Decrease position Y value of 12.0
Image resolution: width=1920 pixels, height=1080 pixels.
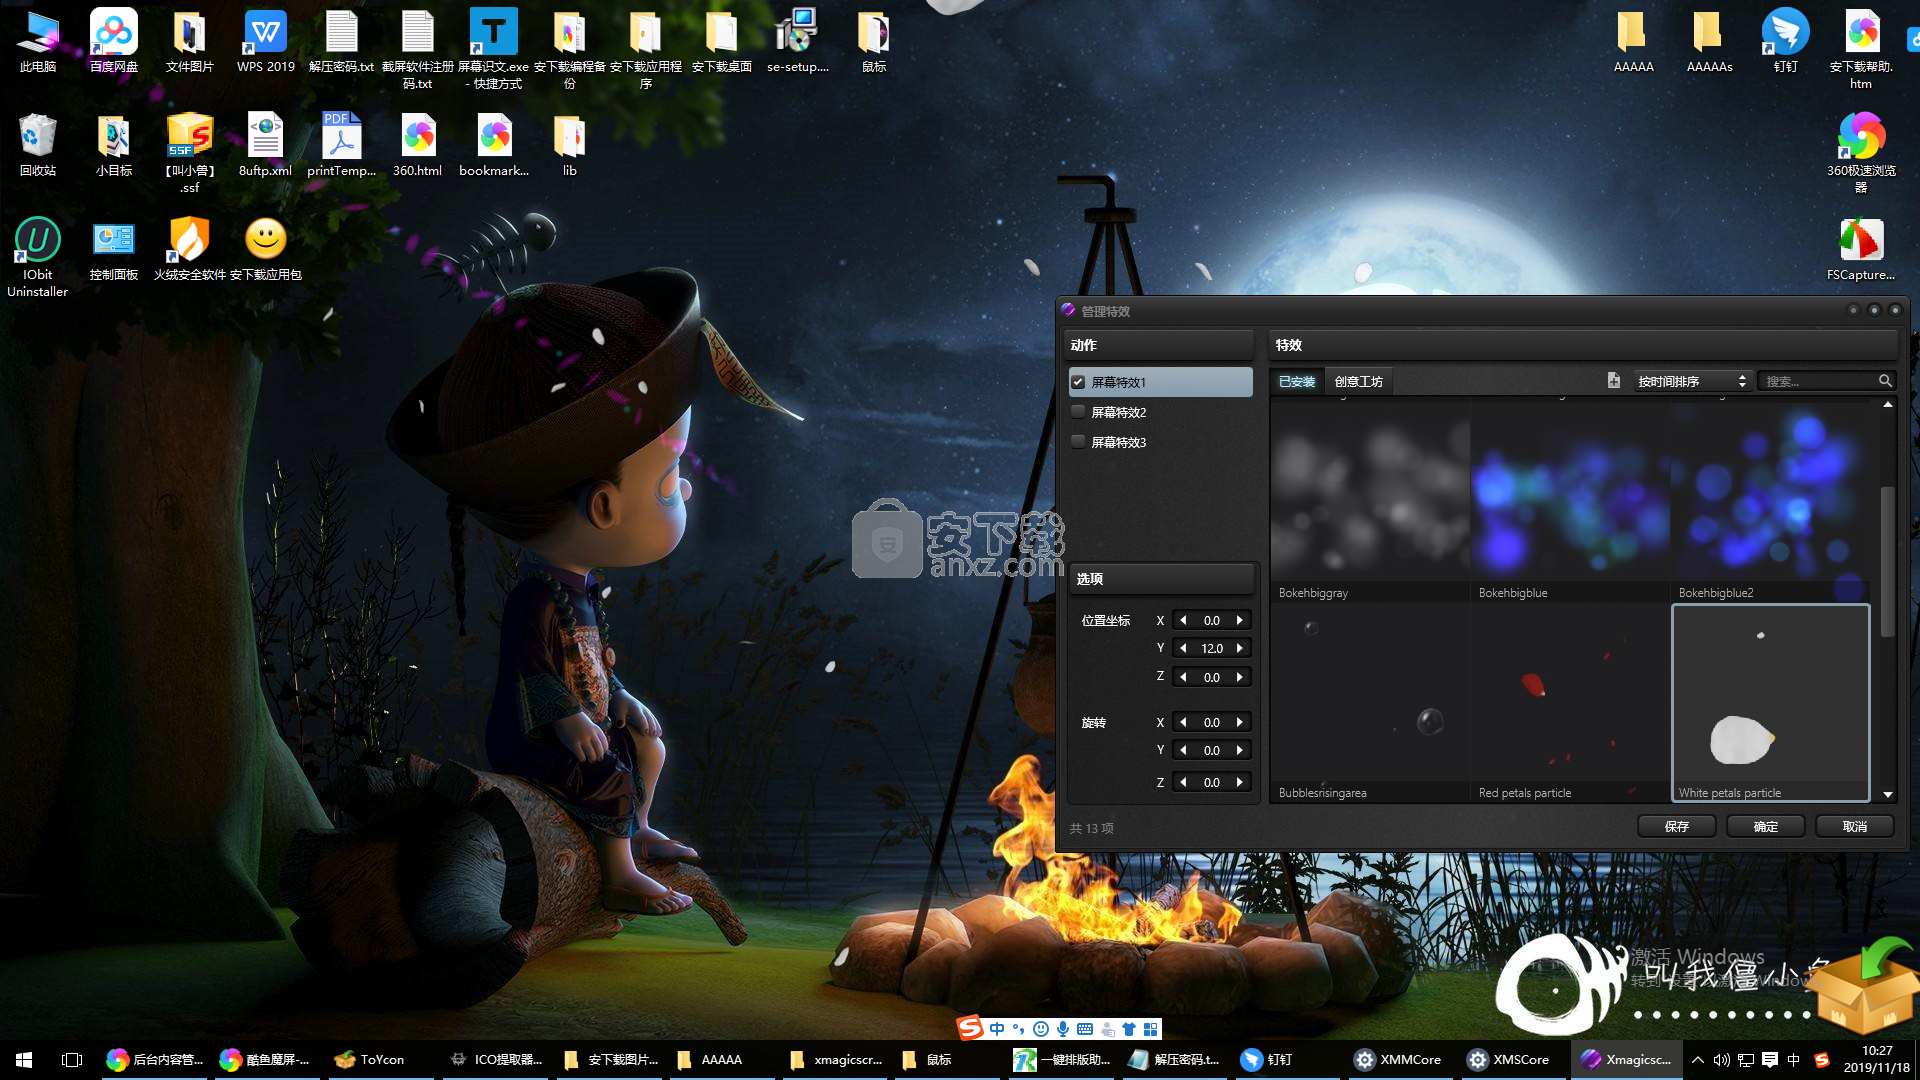(1184, 648)
